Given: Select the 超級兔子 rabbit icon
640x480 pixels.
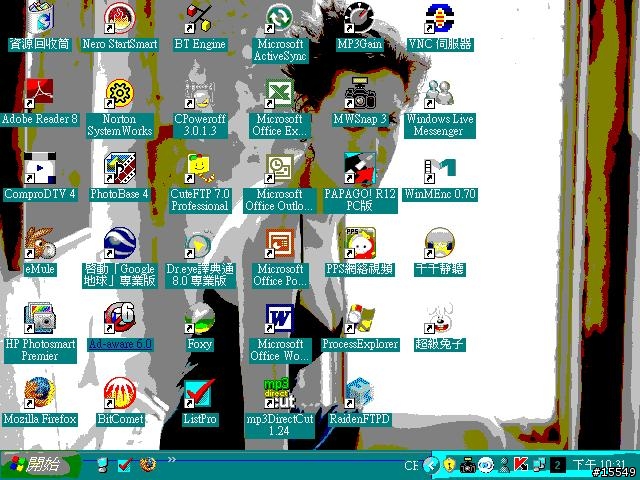Looking at the screenshot, I should coord(439,318).
